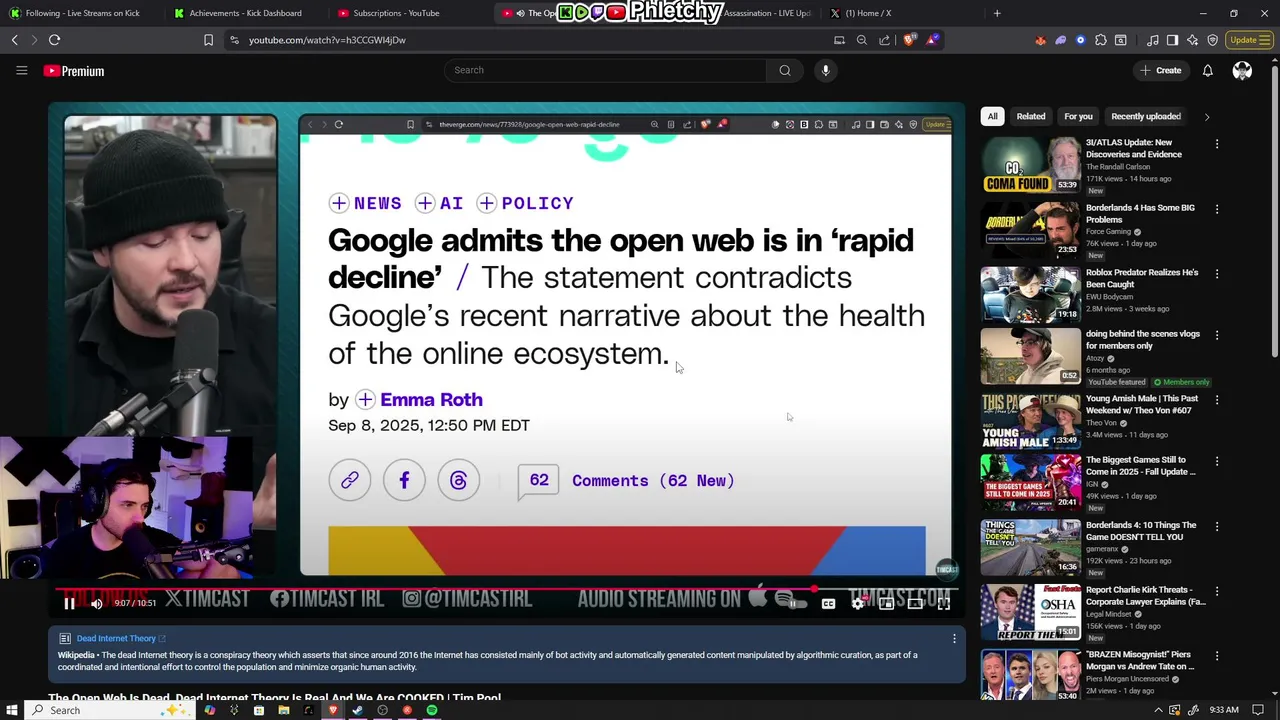The image size is (1280, 720).
Task: Open options for Biggest Games Still to Come video
Action: pyautogui.click(x=1217, y=461)
